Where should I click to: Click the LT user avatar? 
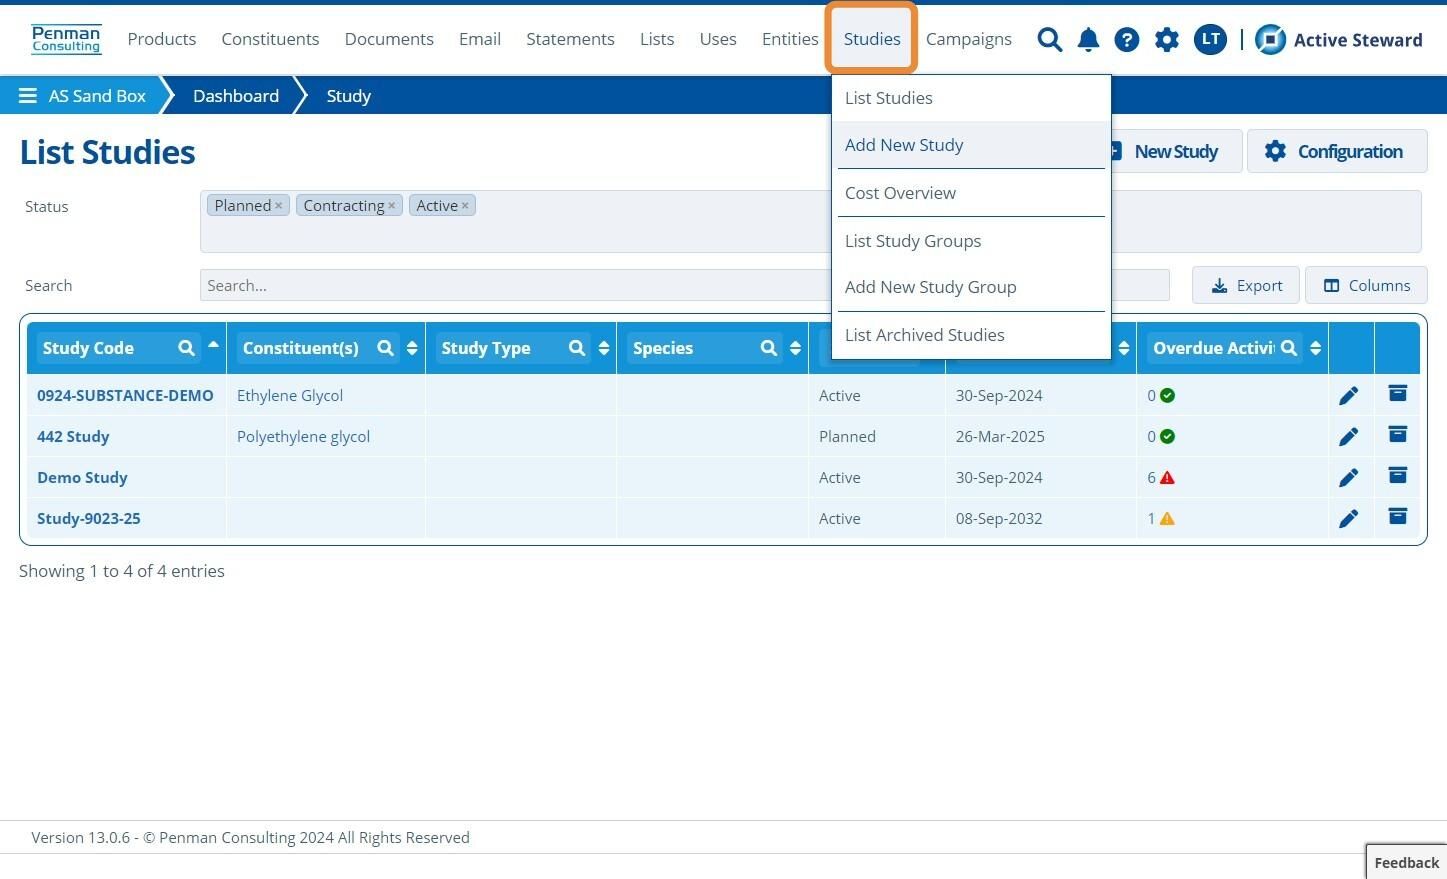click(1210, 40)
